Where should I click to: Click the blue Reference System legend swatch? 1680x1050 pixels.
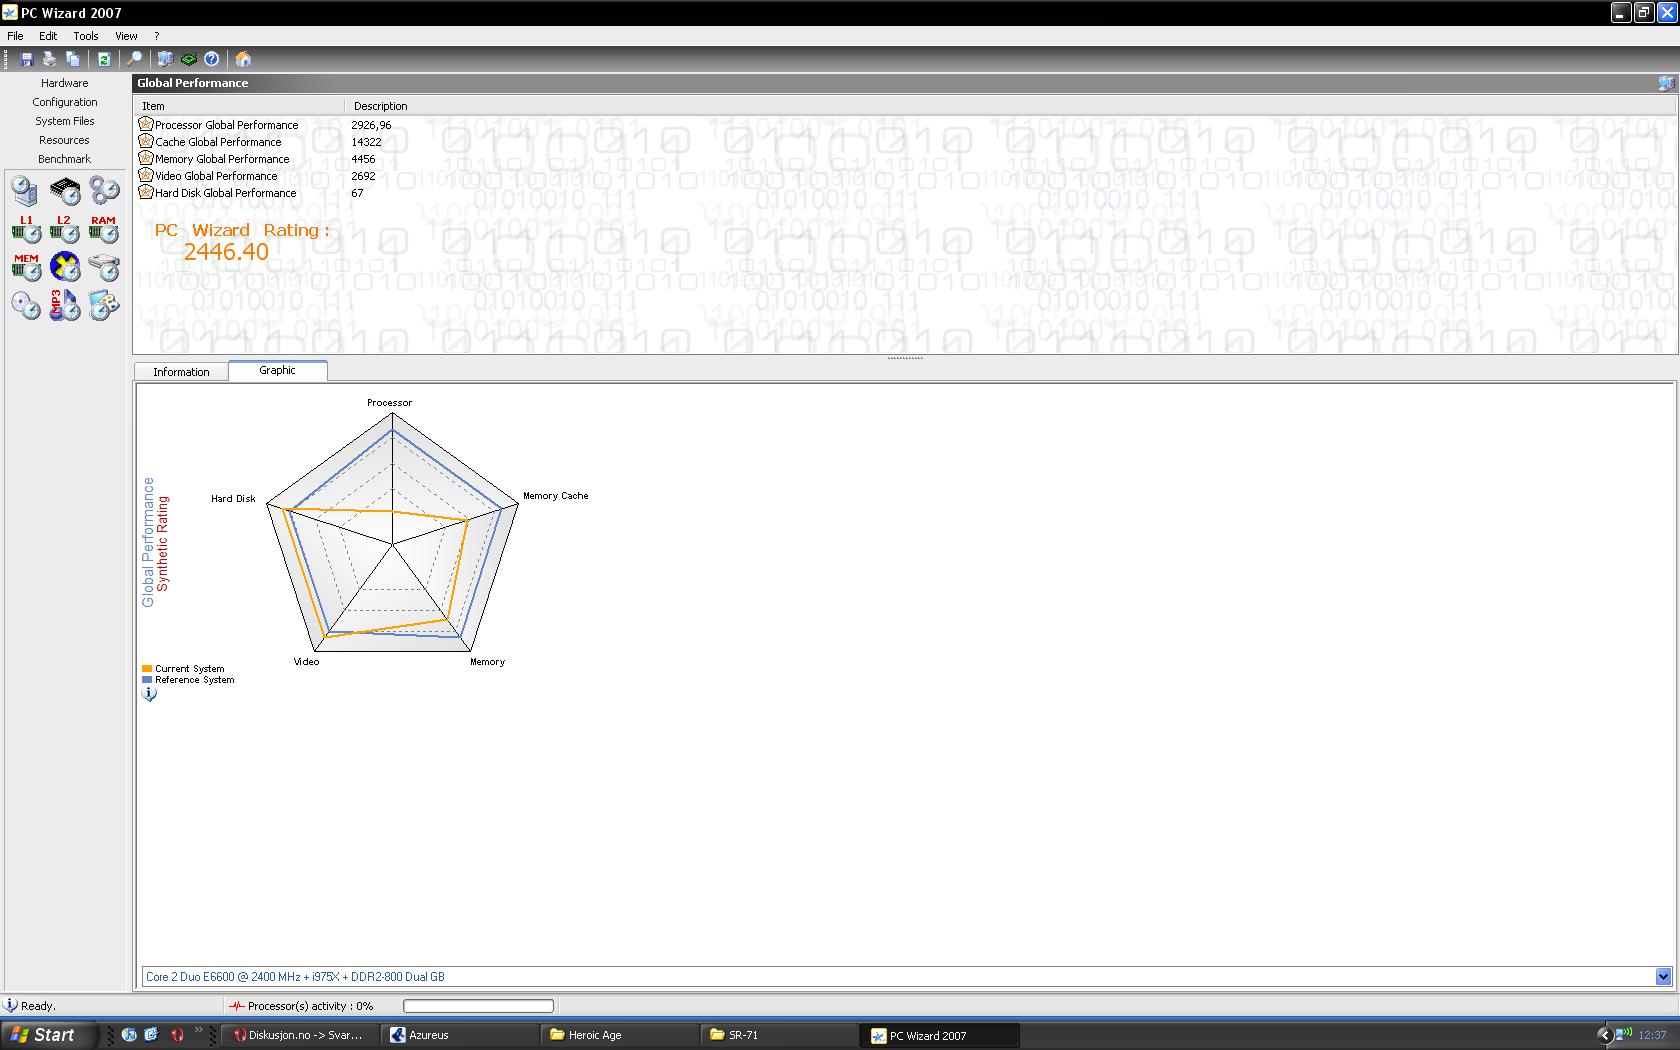[147, 680]
